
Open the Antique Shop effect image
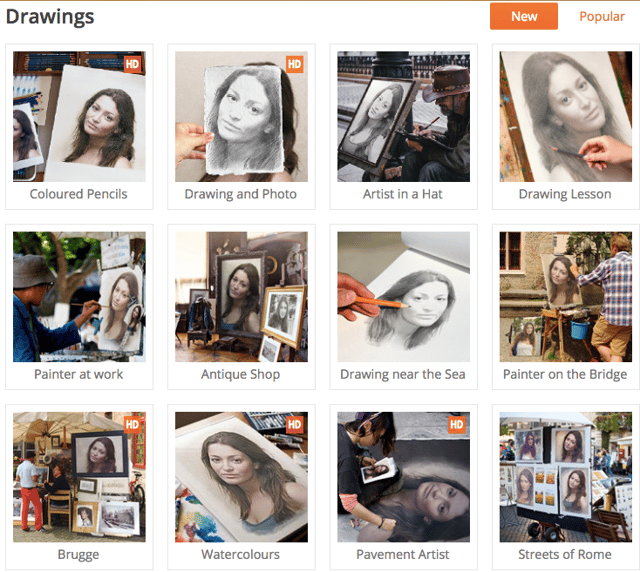coord(241,297)
